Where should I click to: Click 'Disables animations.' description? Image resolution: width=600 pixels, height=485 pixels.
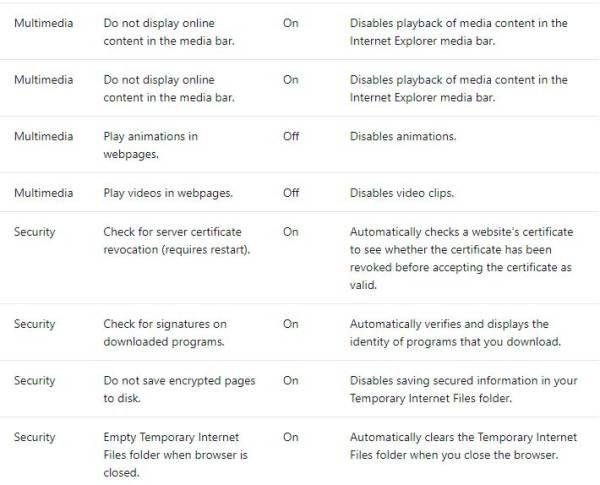pos(403,136)
